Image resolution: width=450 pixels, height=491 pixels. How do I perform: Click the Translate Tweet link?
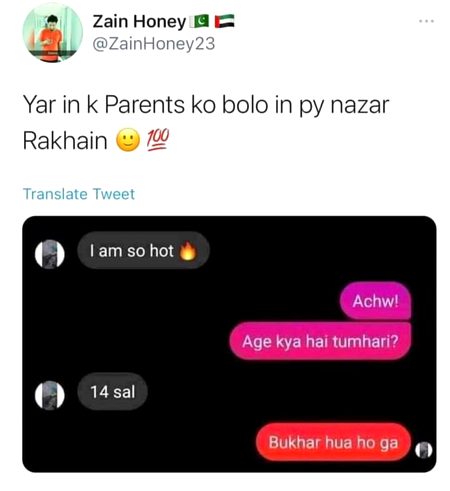(x=79, y=194)
